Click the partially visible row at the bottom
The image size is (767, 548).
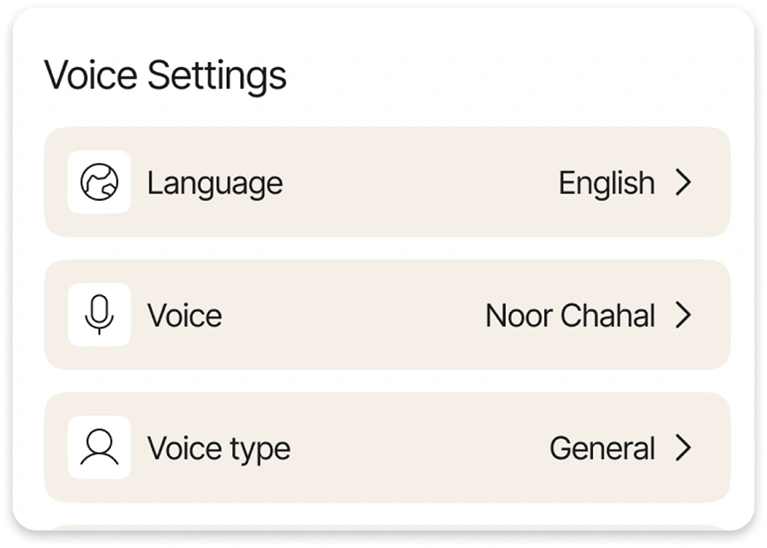(387, 527)
